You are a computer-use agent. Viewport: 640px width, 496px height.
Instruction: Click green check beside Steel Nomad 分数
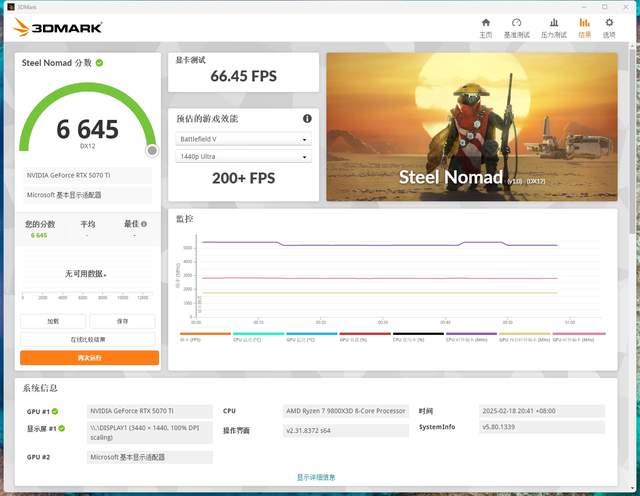[x=99, y=63]
